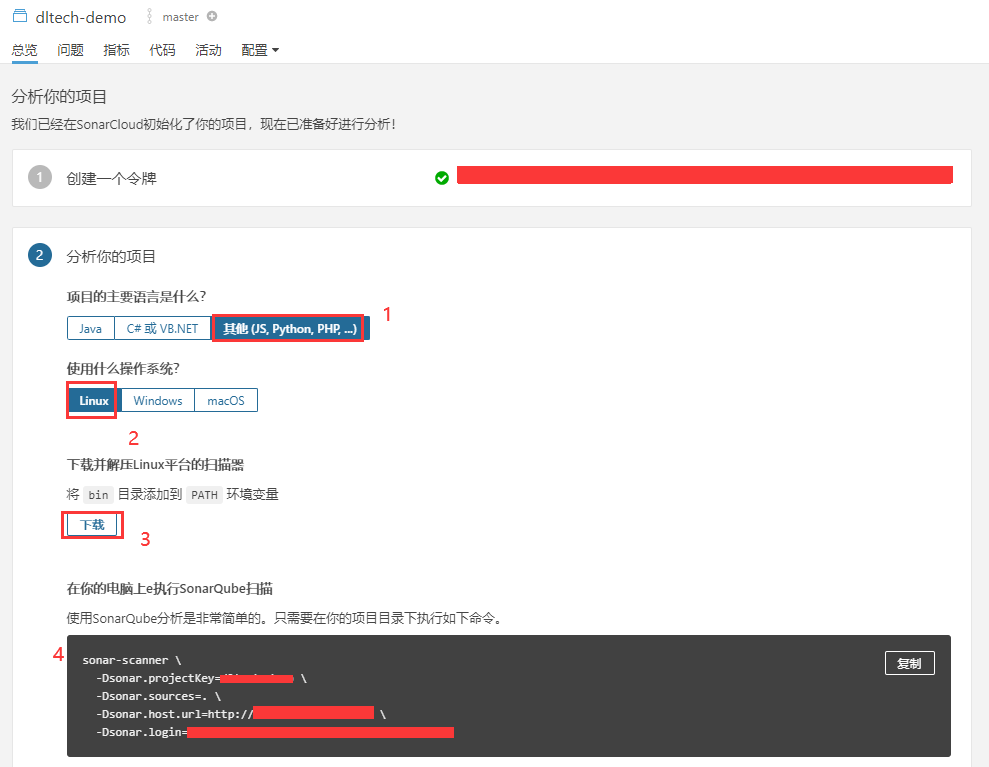Switch to the 活动 tab
This screenshot has width=989, height=767.
point(208,49)
